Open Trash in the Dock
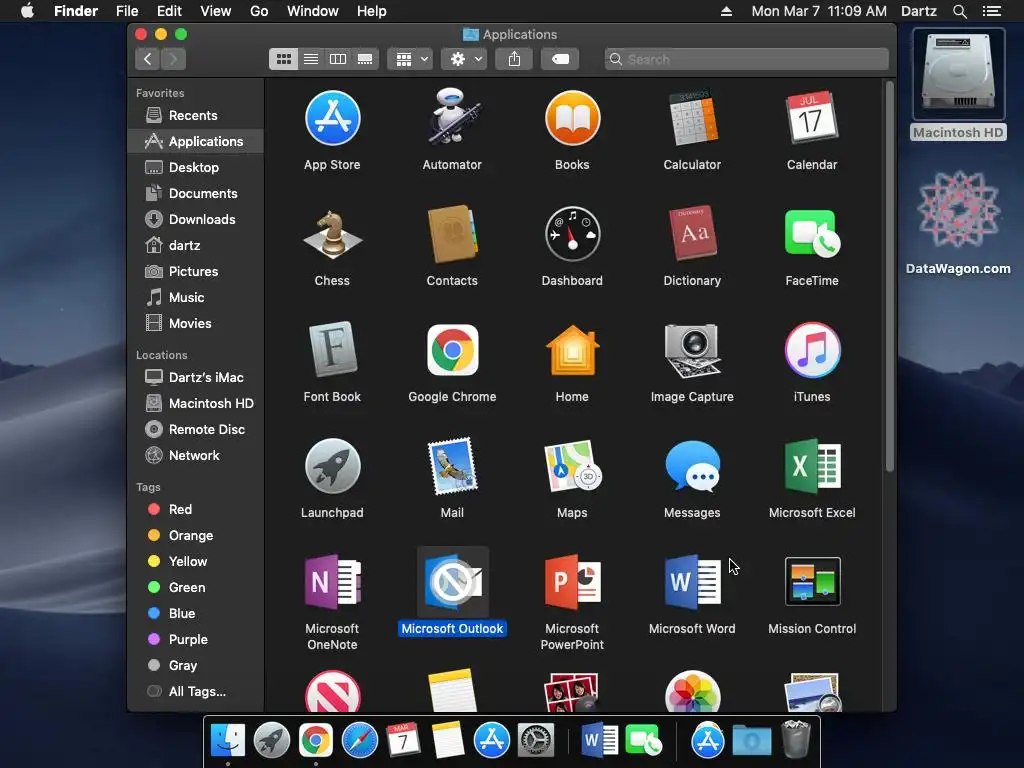The height and width of the screenshot is (768, 1024). coord(795,739)
